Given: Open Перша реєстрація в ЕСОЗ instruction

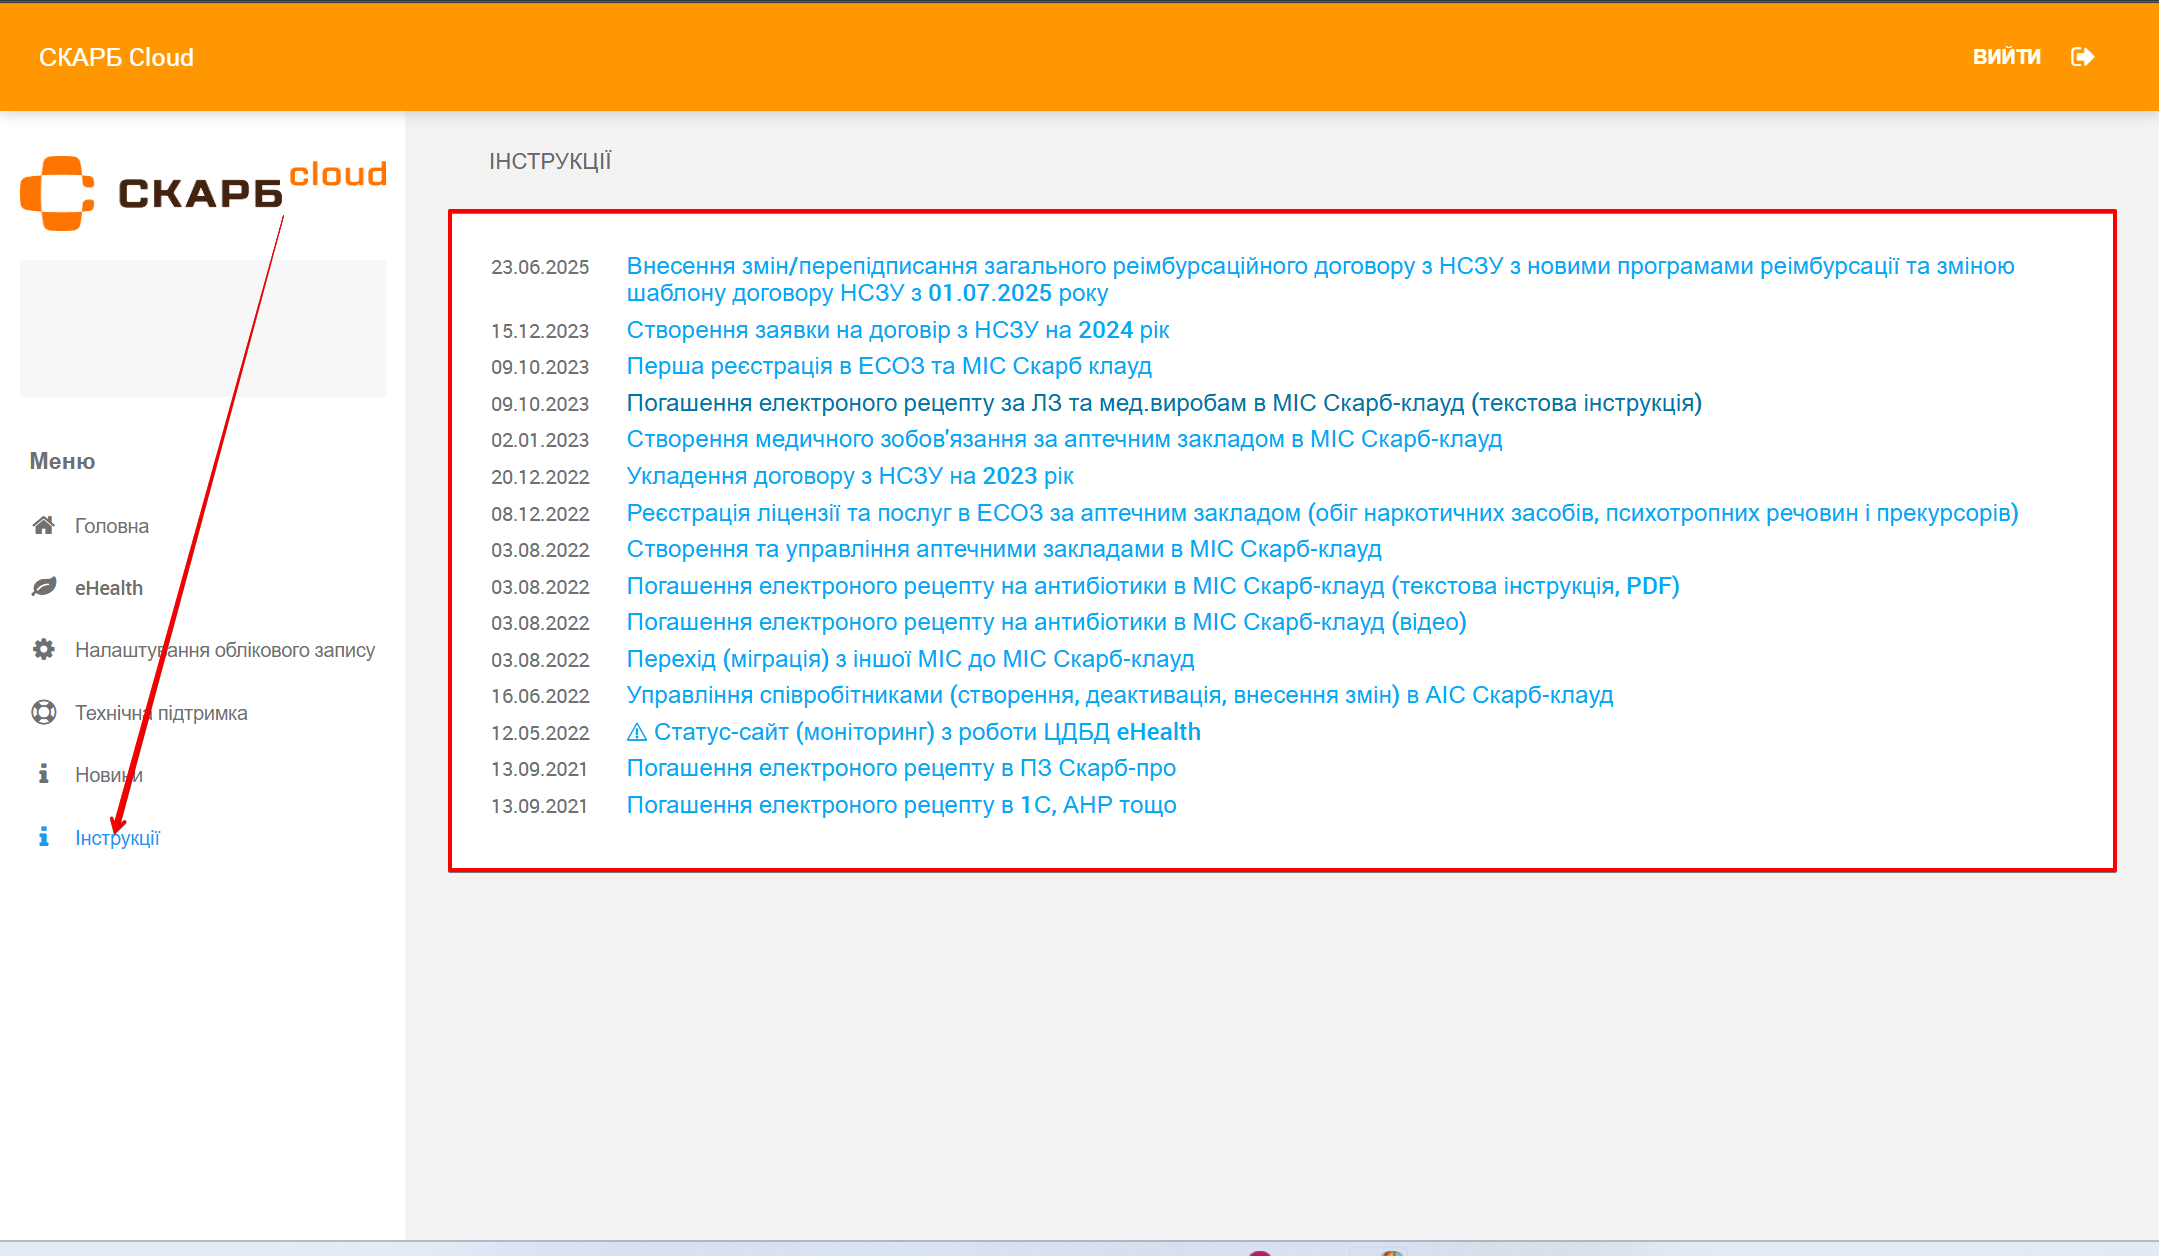Looking at the screenshot, I should pyautogui.click(x=888, y=366).
